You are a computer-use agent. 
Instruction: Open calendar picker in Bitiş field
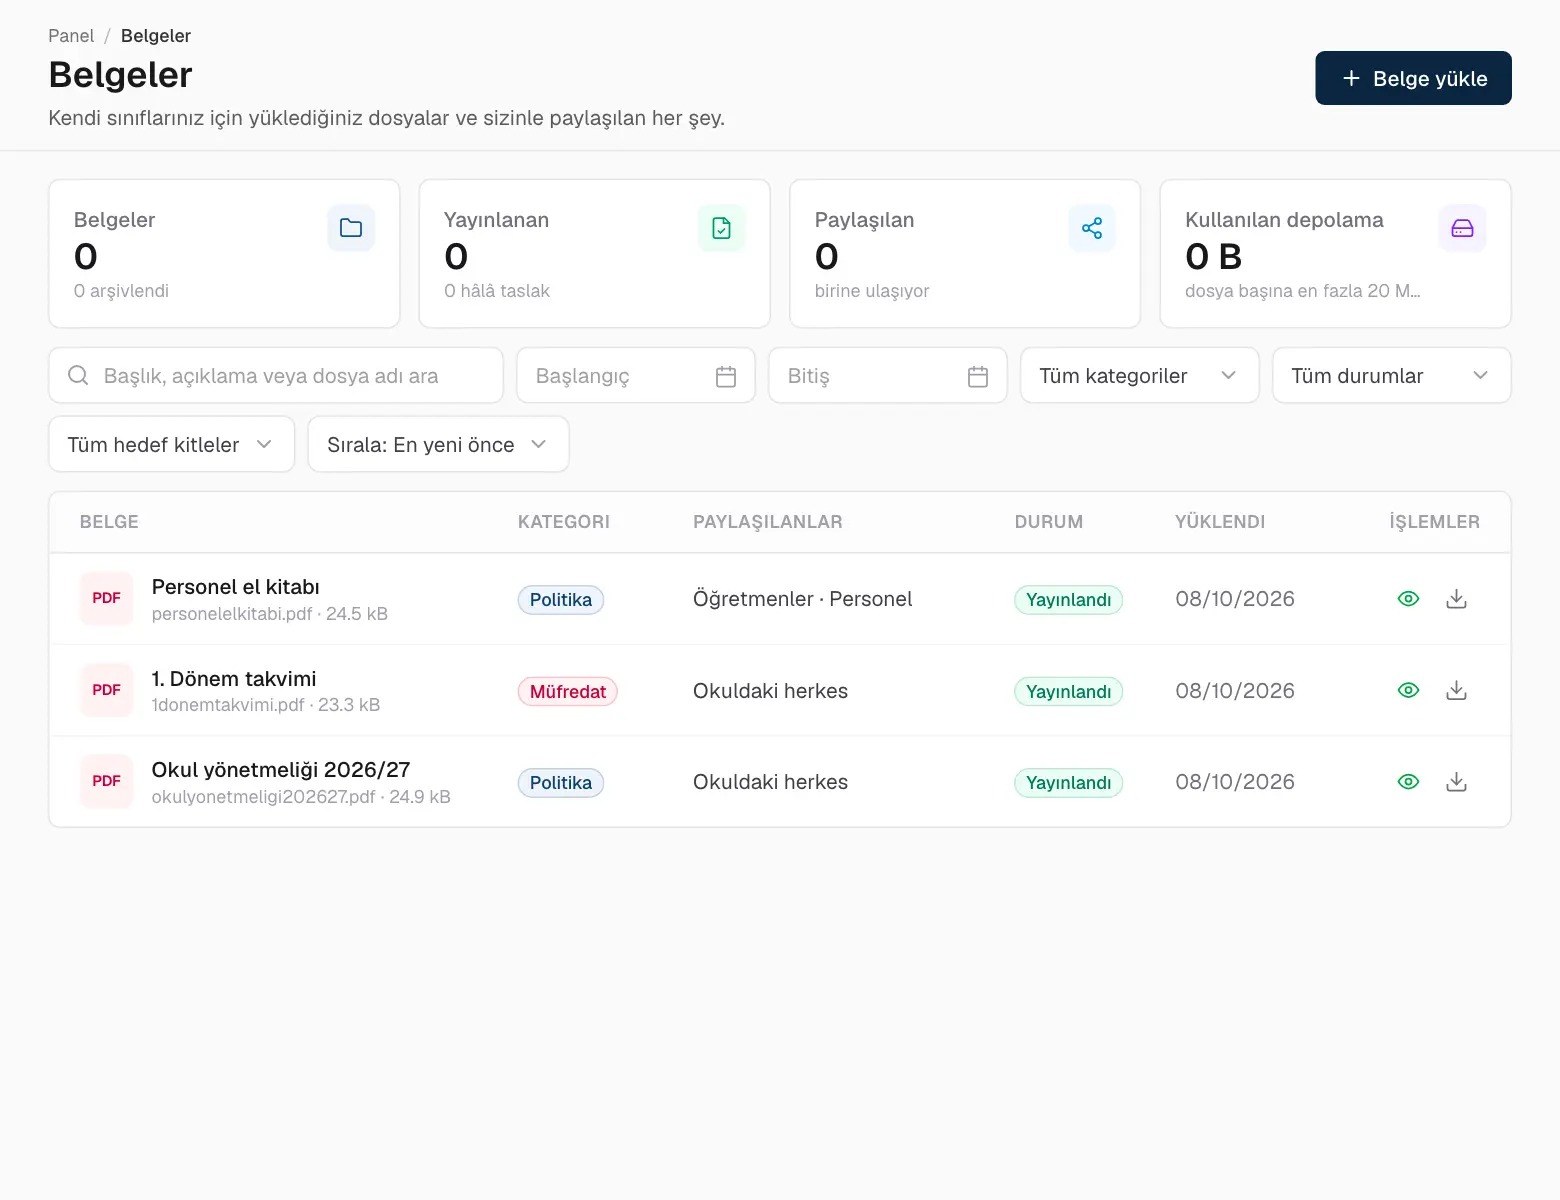978,376
